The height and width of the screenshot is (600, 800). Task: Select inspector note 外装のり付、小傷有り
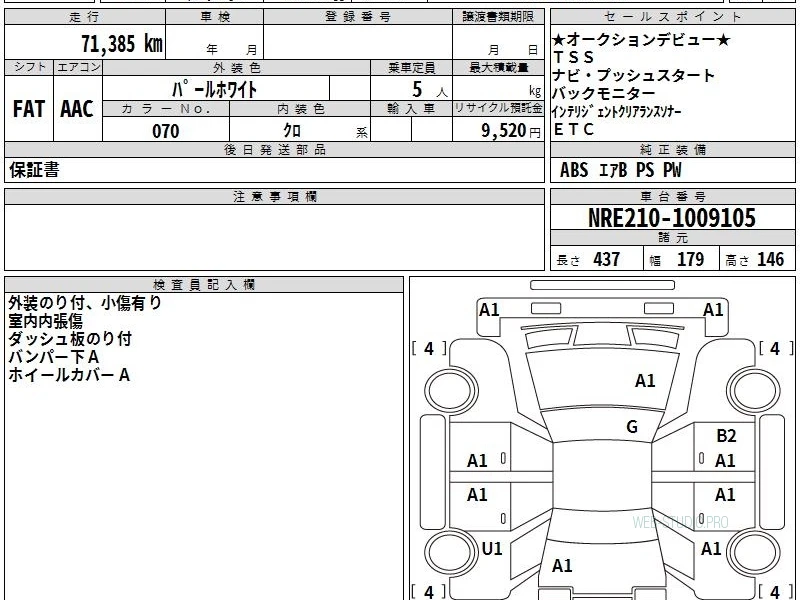[x=85, y=303]
